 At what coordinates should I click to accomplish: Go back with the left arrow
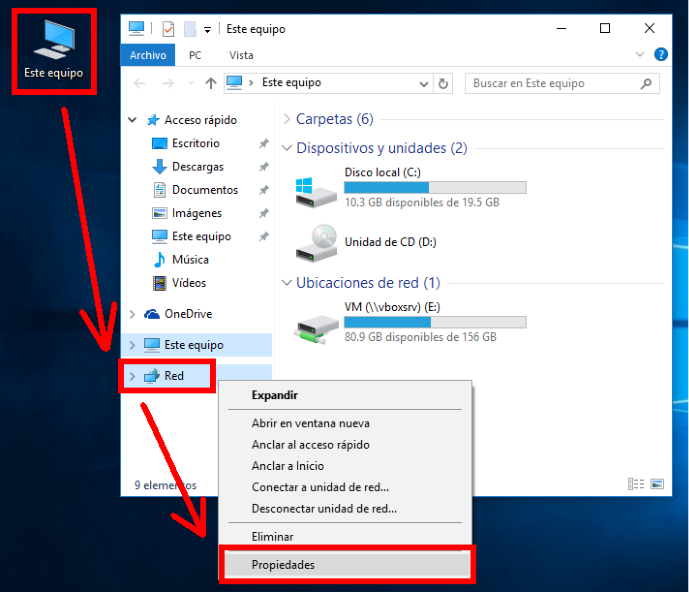pyautogui.click(x=139, y=83)
